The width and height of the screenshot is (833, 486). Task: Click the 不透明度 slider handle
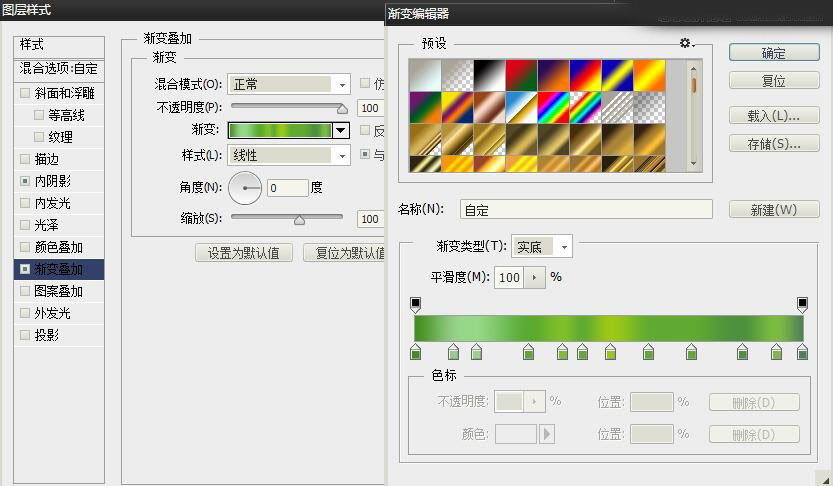click(342, 109)
